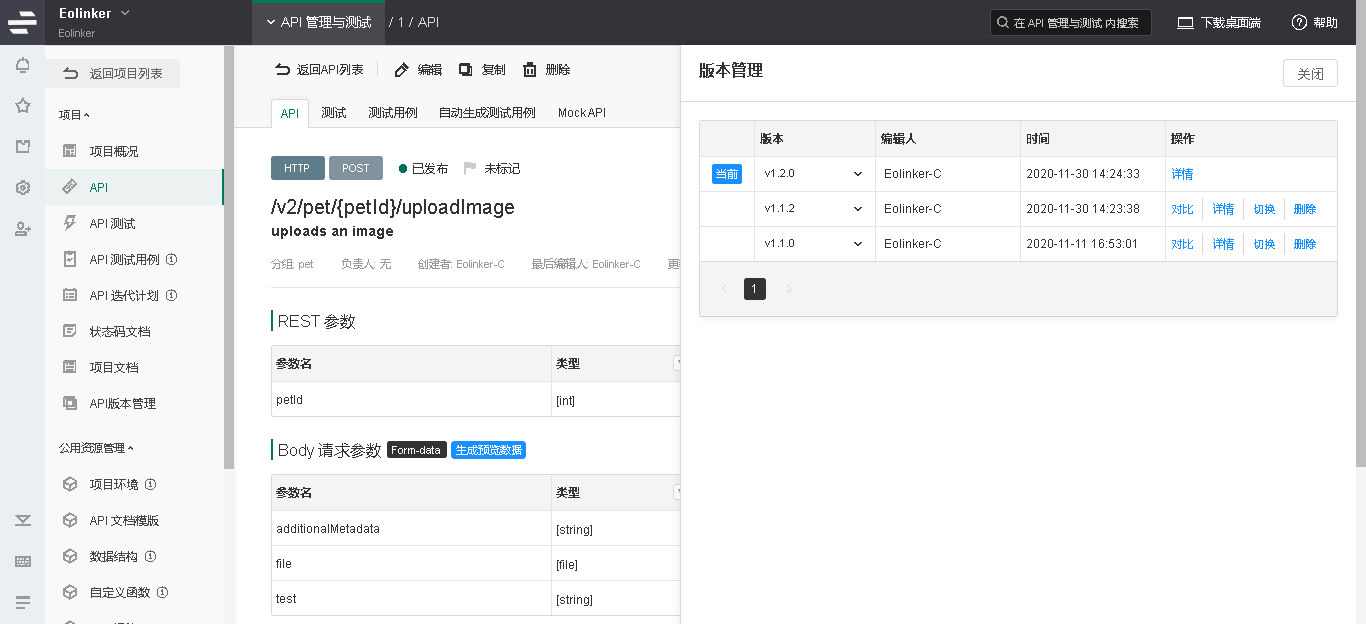Click the keyboard icon in left rail
This screenshot has height=624, width=1366.
pos(22,561)
